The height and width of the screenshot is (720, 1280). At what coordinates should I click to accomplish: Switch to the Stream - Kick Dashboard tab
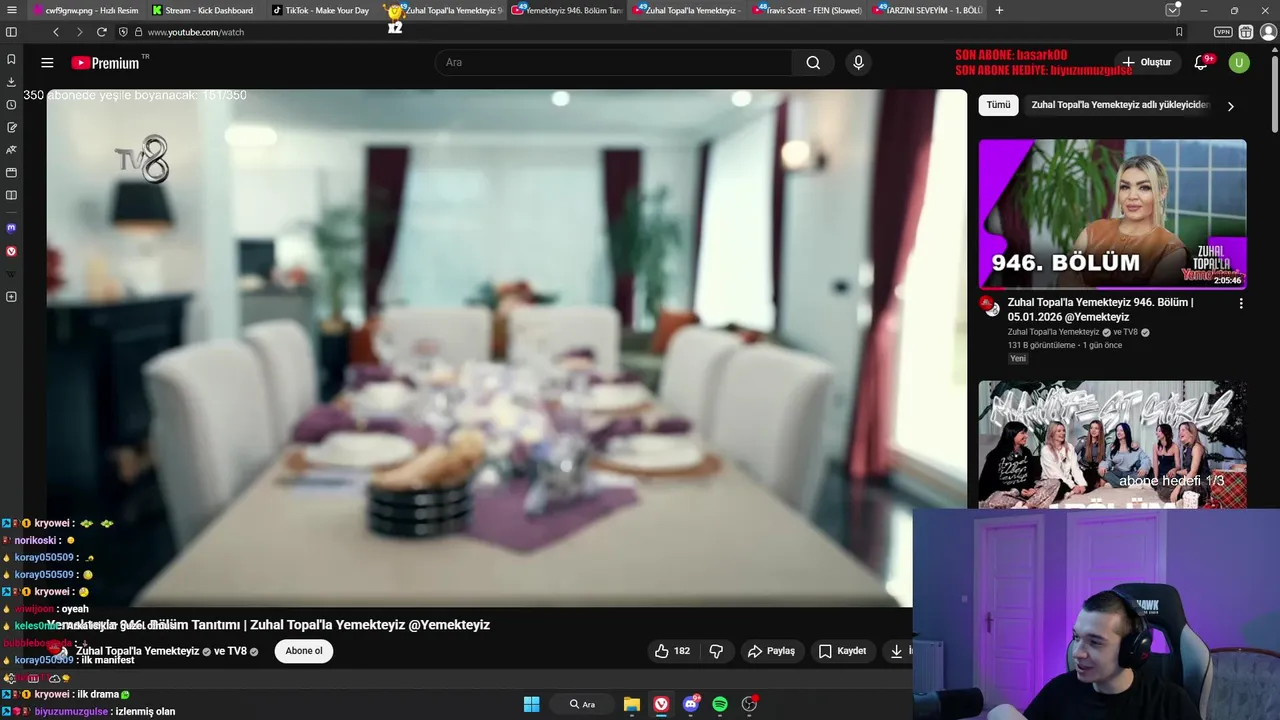pos(204,10)
